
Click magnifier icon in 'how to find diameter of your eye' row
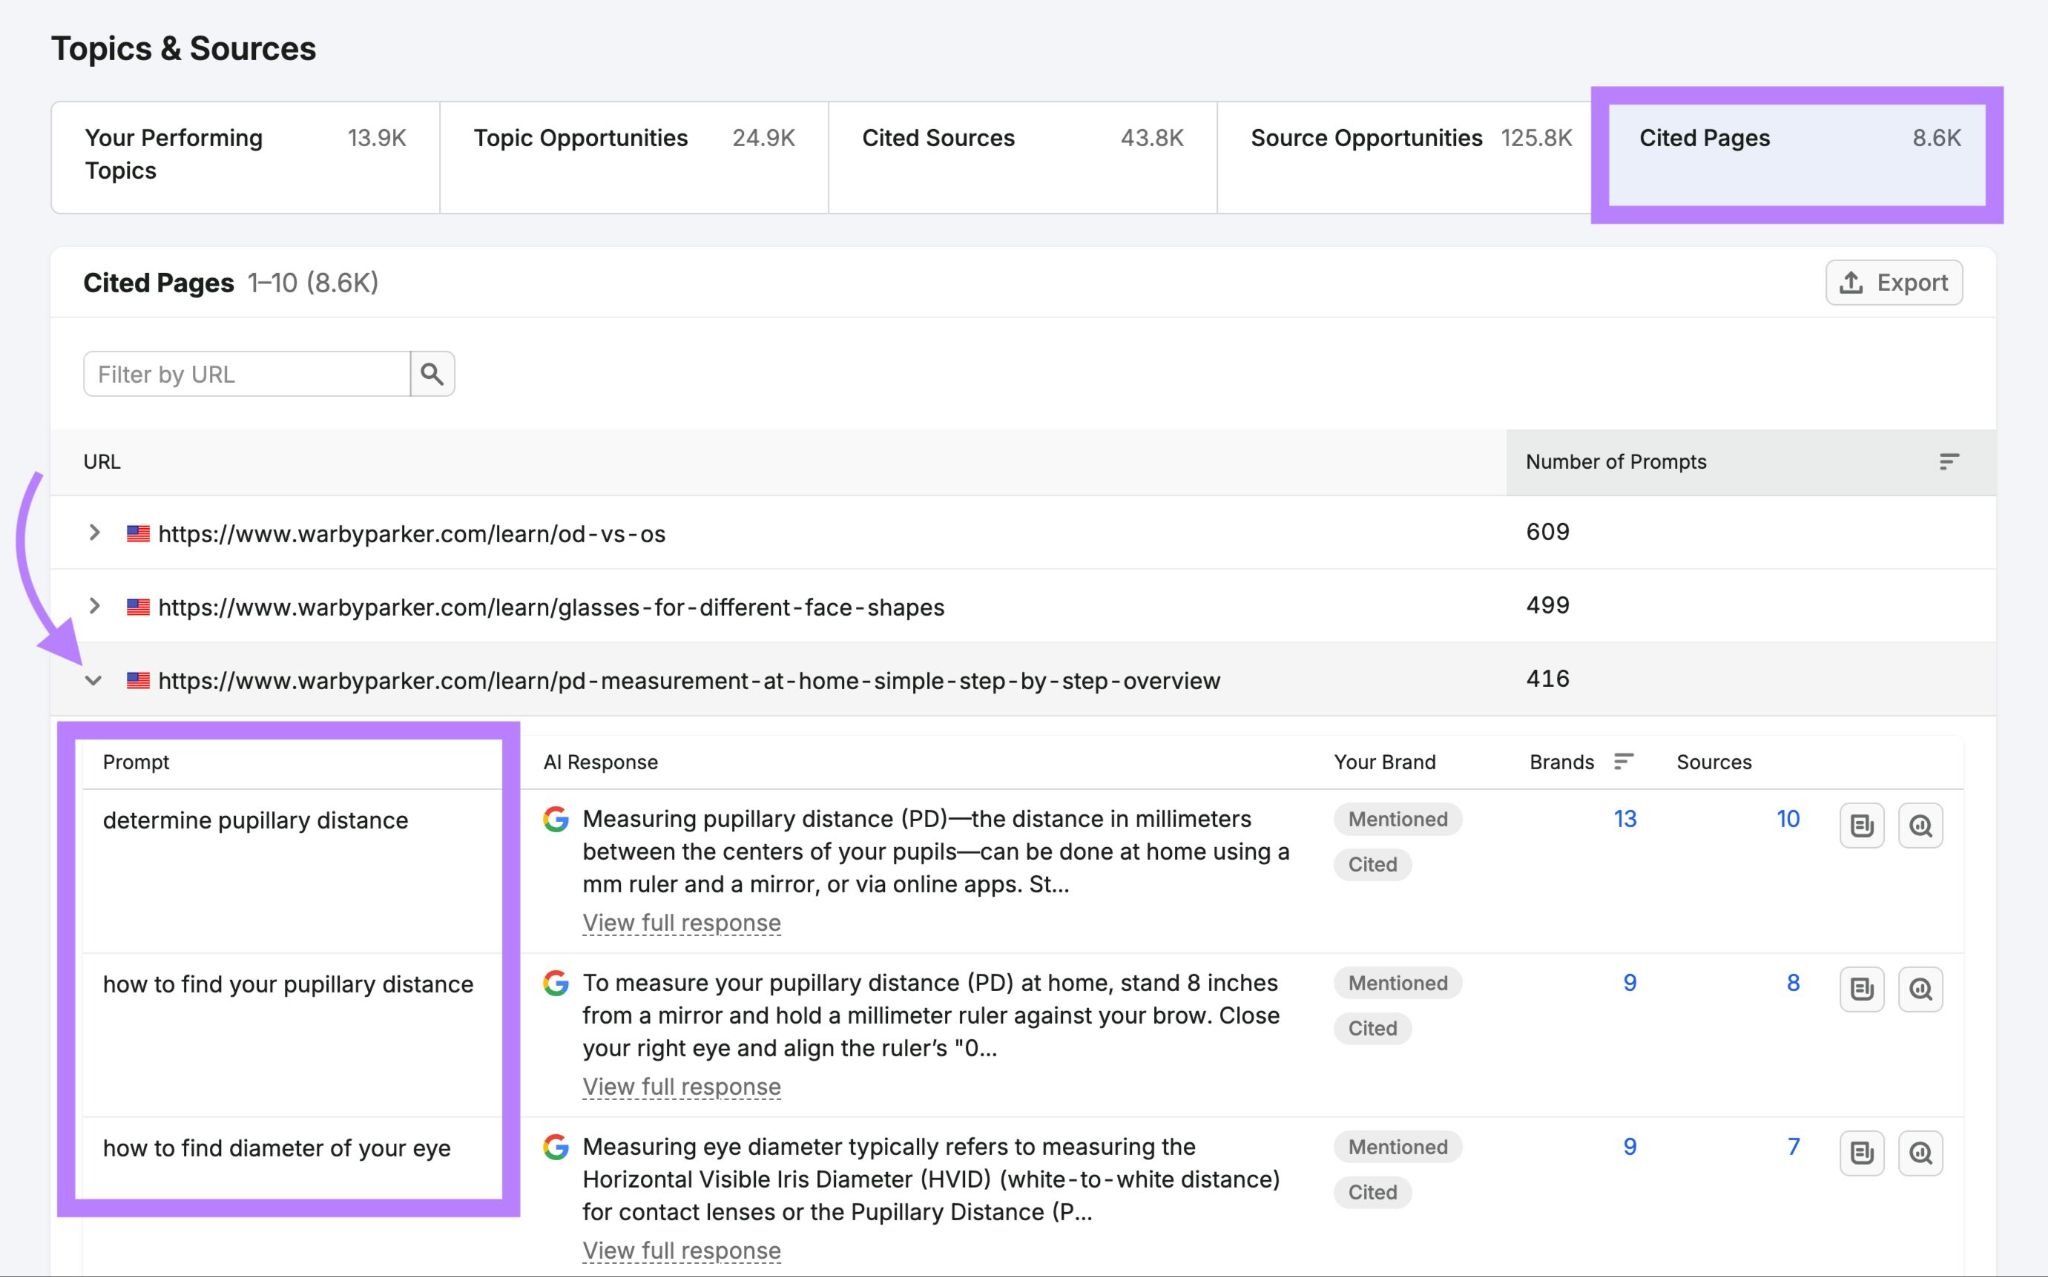click(1920, 1154)
